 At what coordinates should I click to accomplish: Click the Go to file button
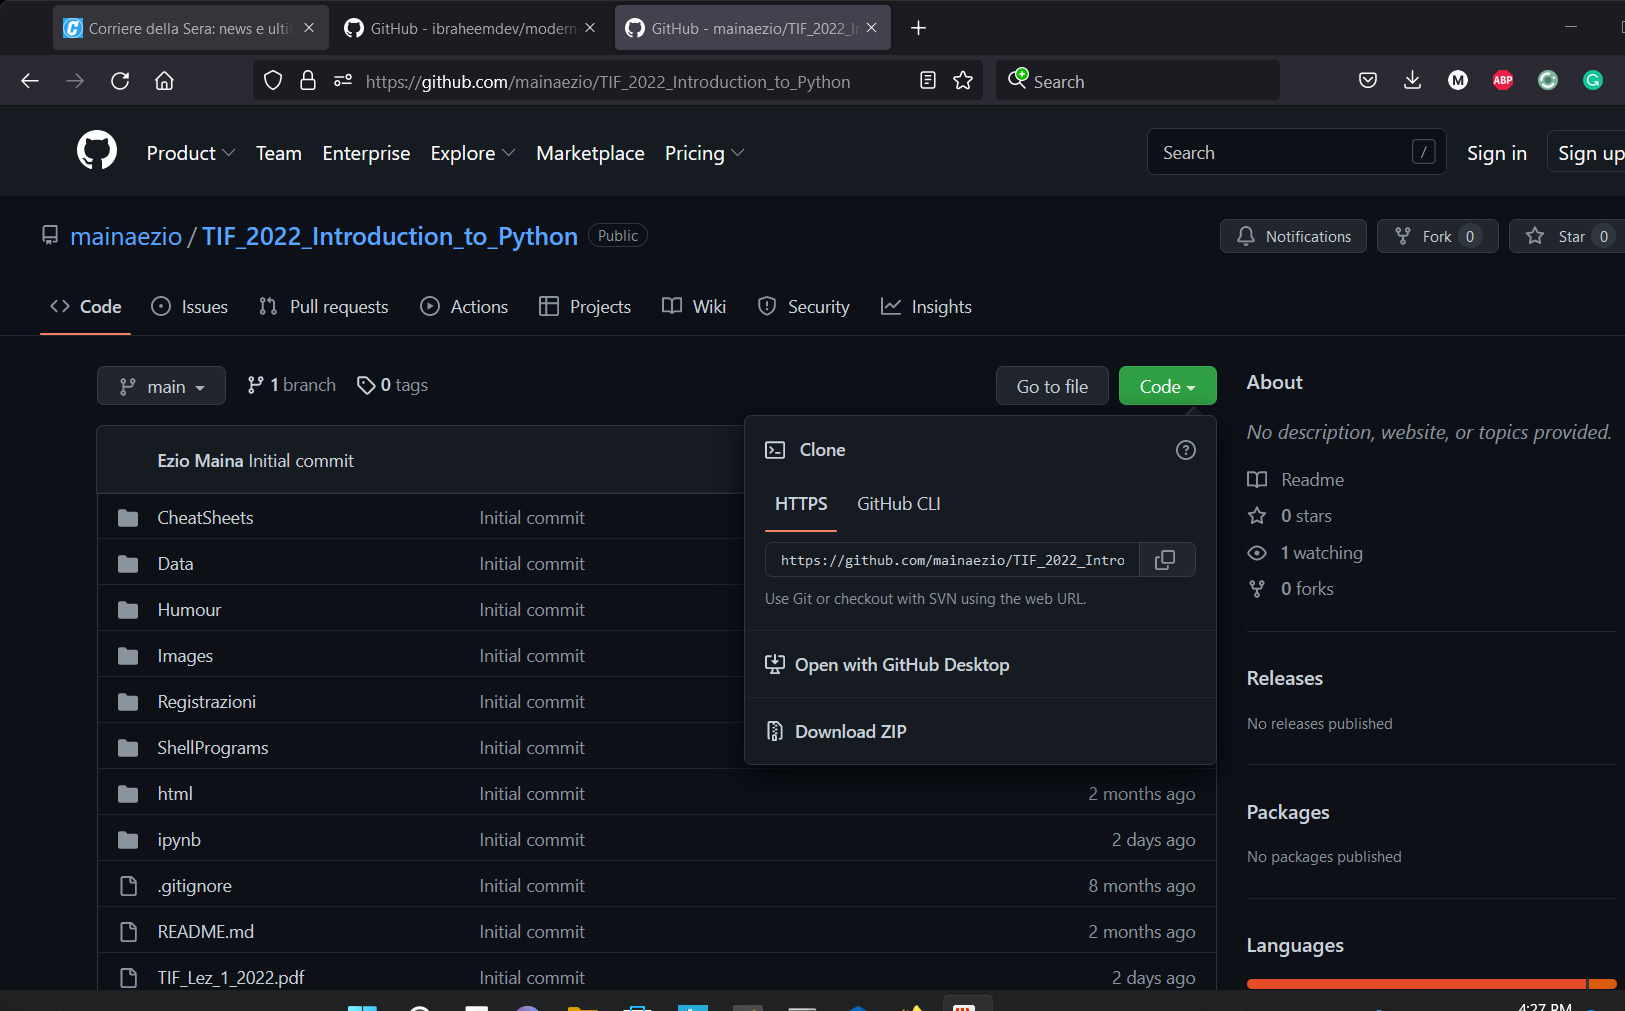[x=1052, y=386]
